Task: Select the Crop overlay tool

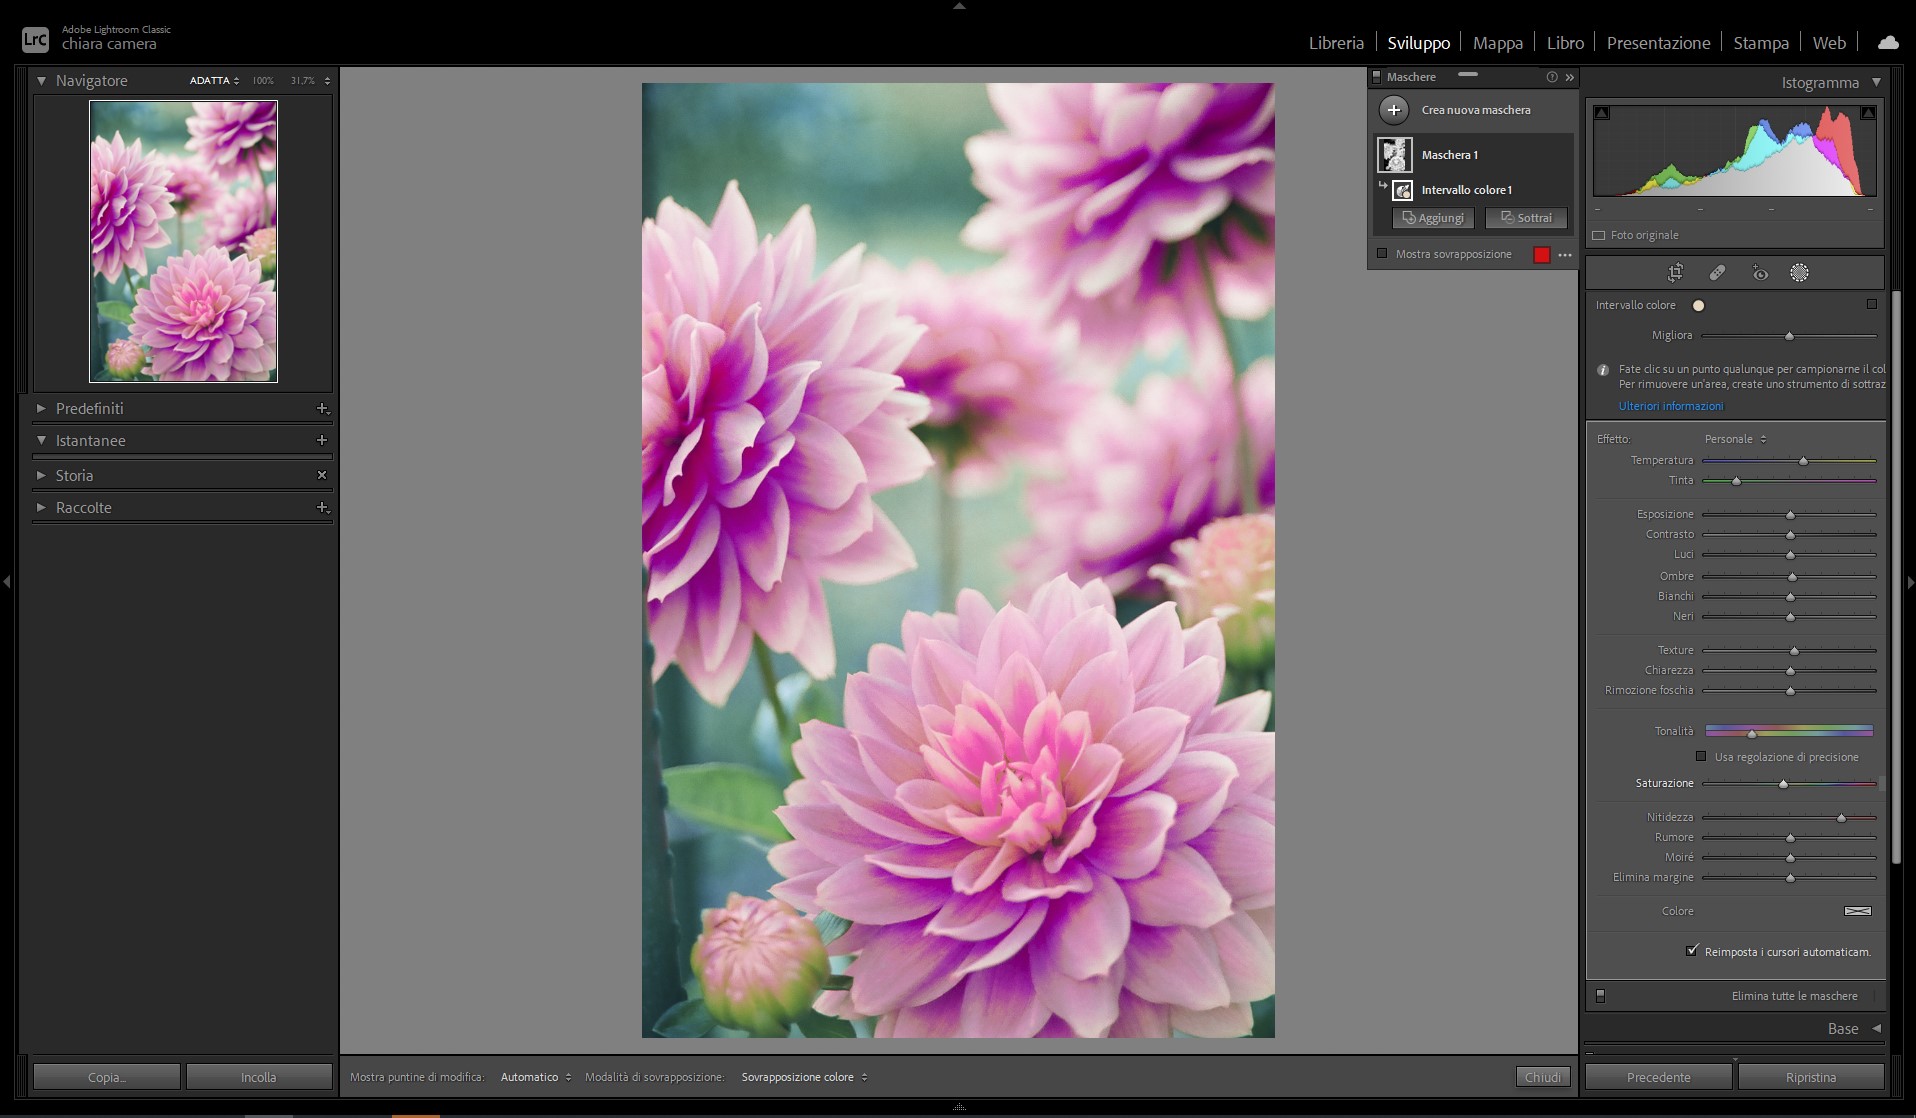Action: (x=1675, y=273)
